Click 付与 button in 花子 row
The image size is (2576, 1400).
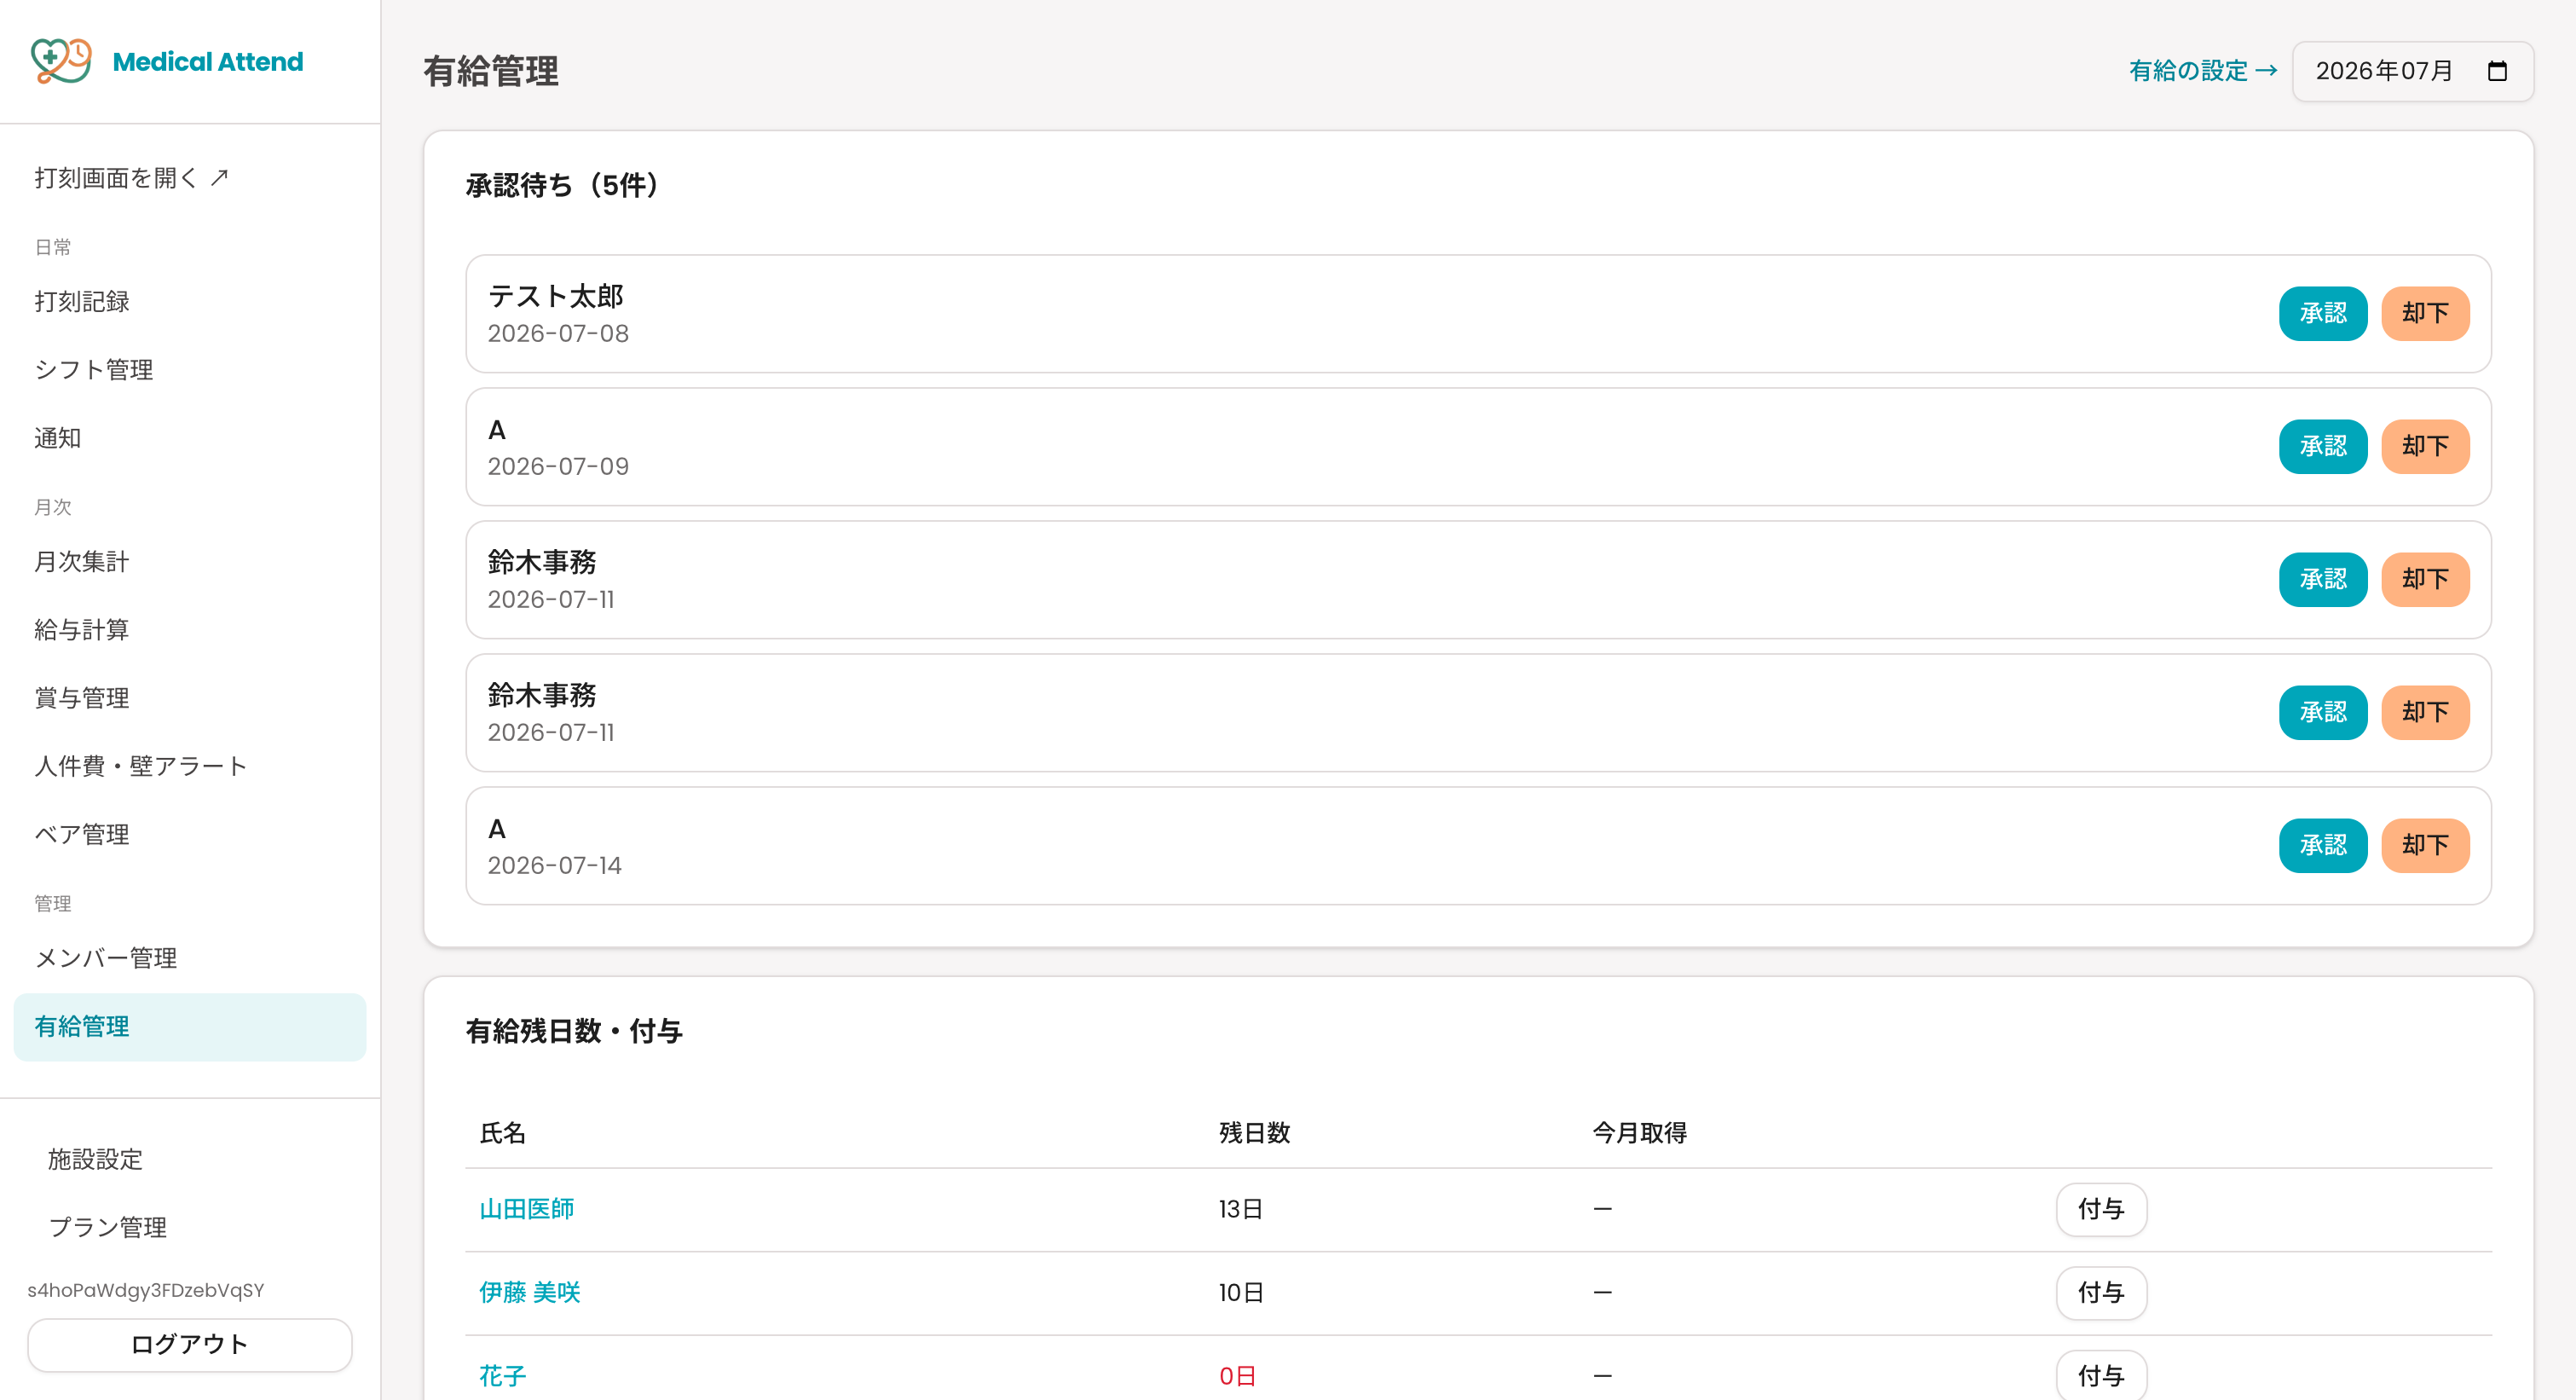pos(2101,1376)
